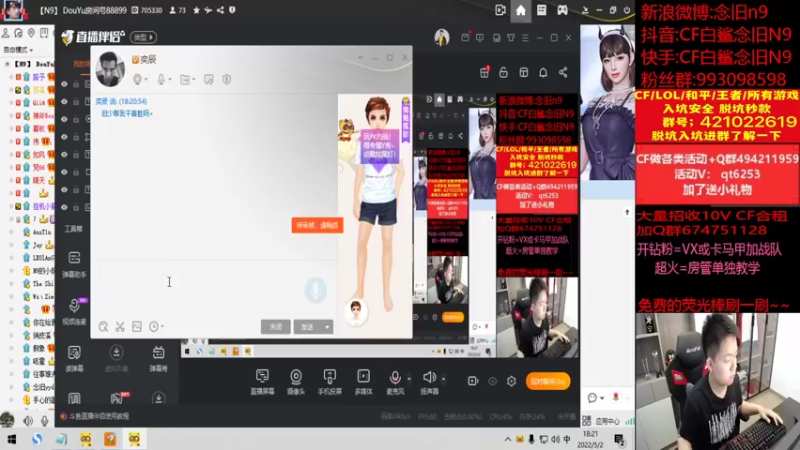Open the 多媒体 multimedia source
Screen dimensions: 800x450
click(363, 382)
